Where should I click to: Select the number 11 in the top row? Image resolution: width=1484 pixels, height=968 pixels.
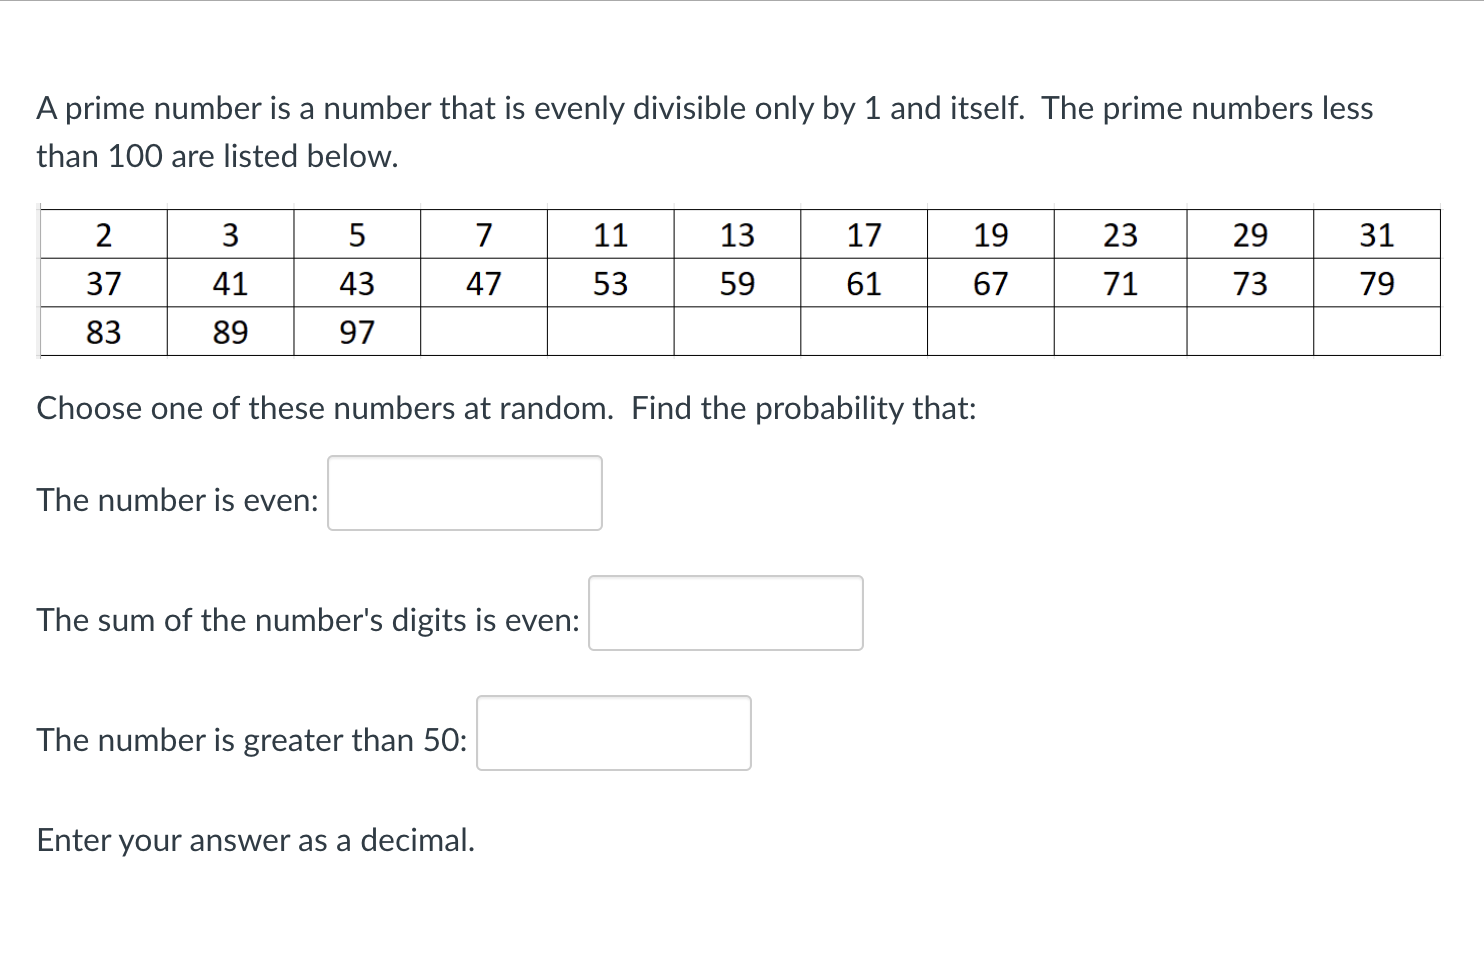tap(611, 234)
